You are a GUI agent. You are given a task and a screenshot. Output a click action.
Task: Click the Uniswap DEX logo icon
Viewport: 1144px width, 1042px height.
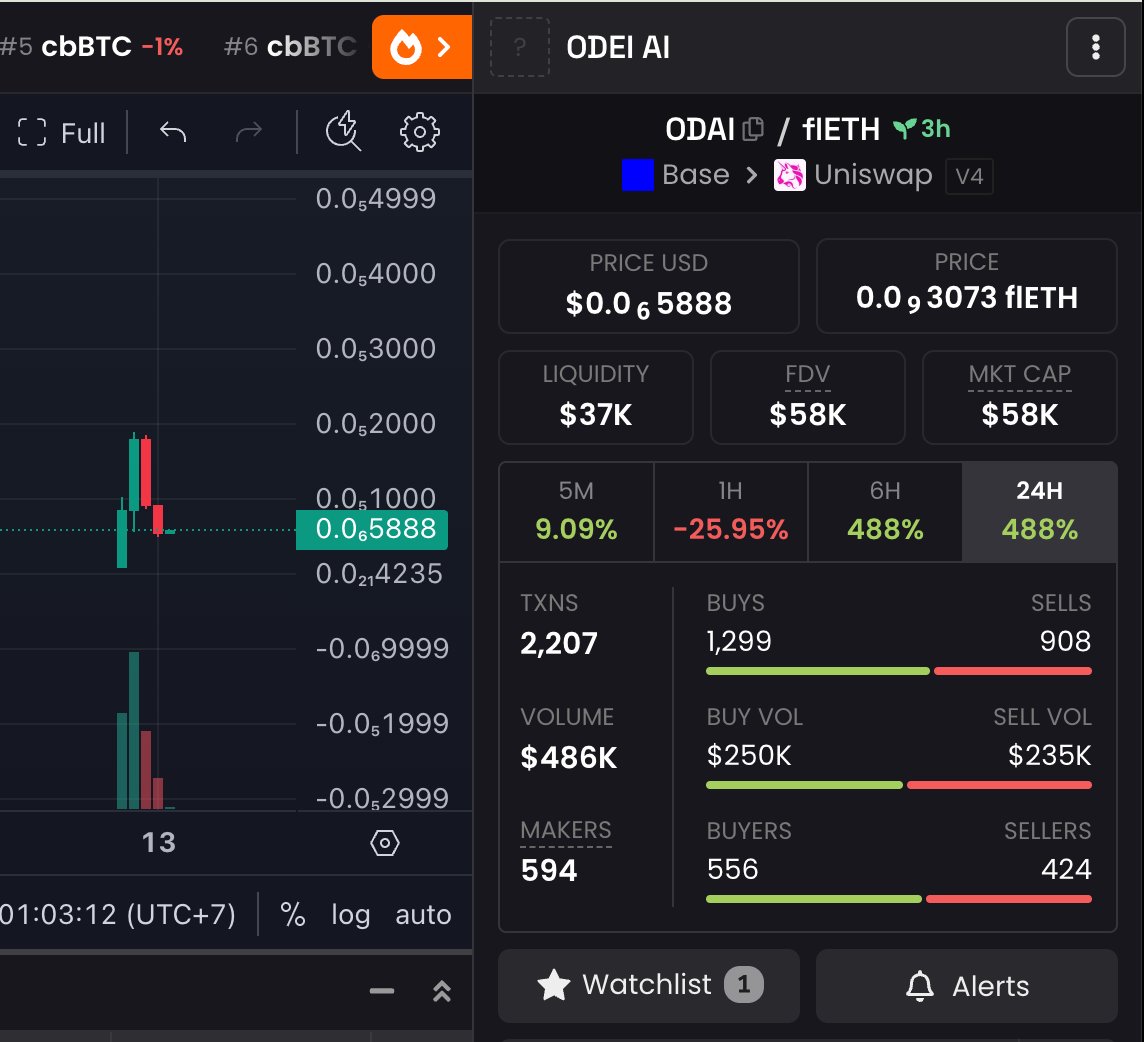789,175
